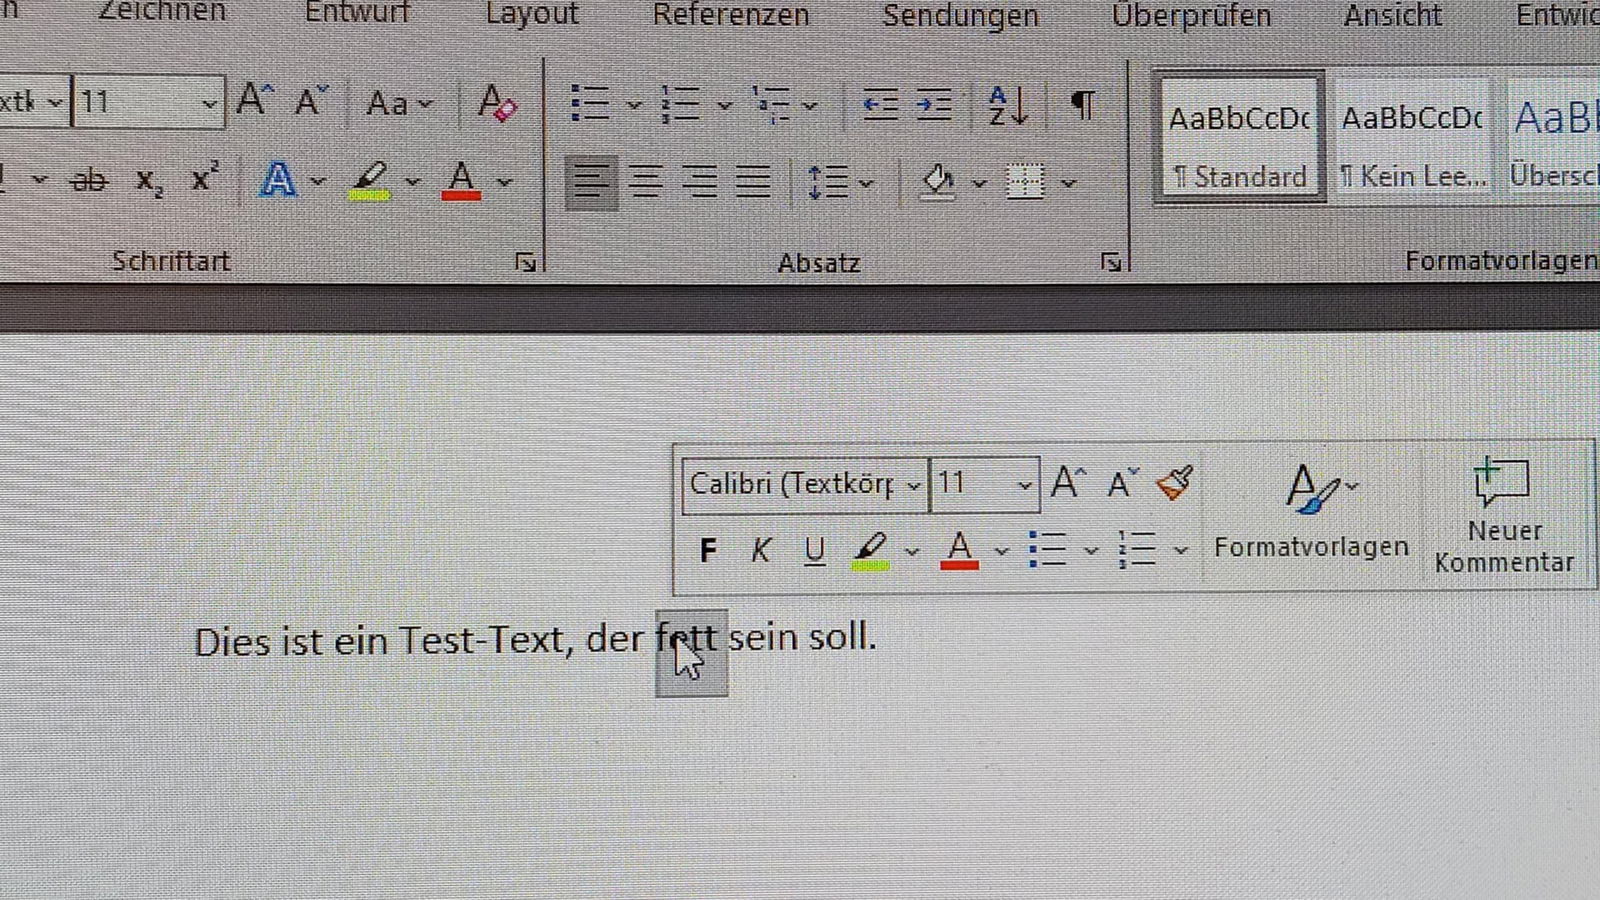
Task: Open the Referenzen ribbon tab
Action: pos(730,15)
